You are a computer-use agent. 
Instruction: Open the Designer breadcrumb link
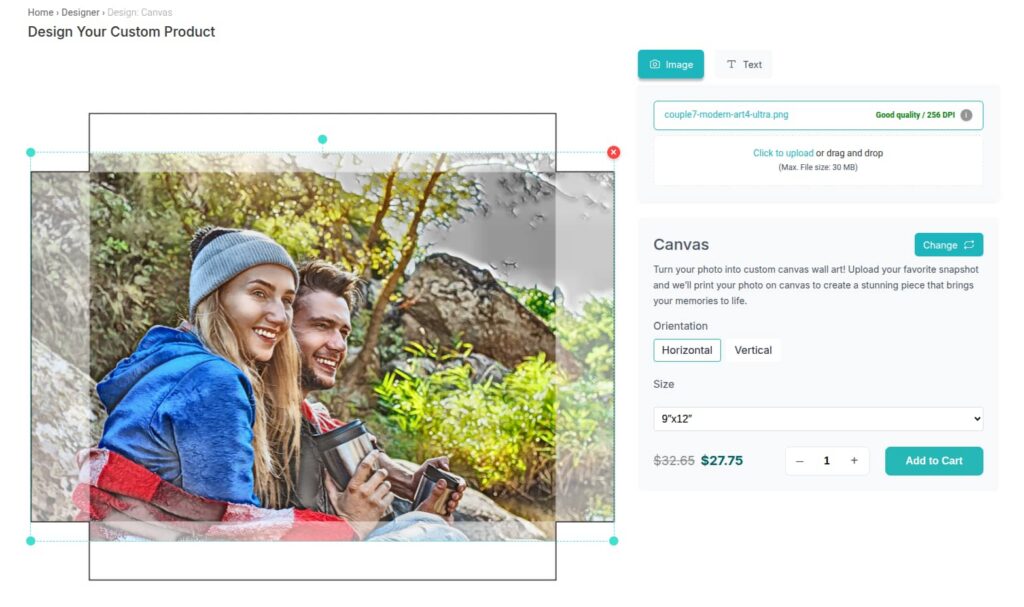click(x=81, y=12)
